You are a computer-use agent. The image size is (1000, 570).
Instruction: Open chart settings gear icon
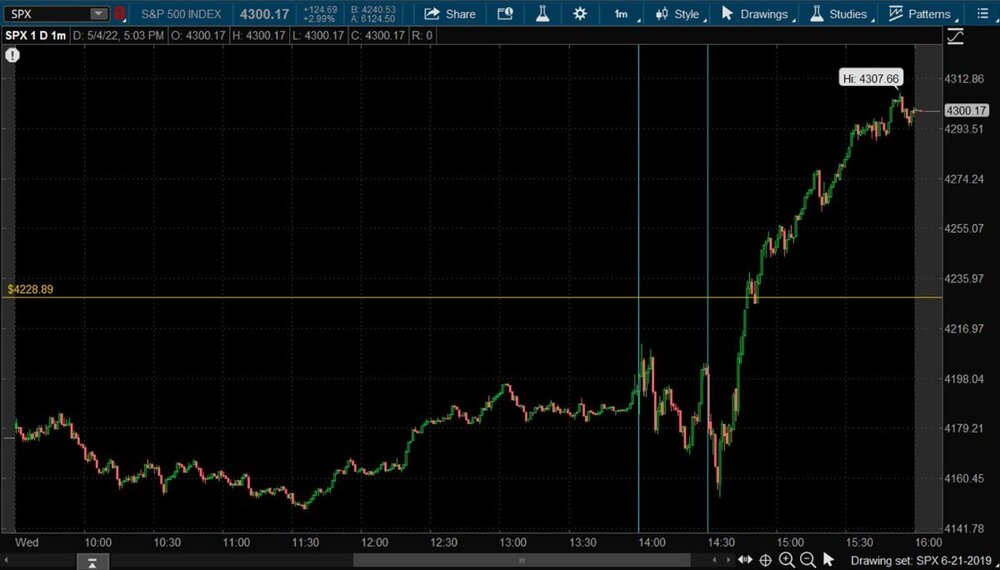pyautogui.click(x=580, y=14)
